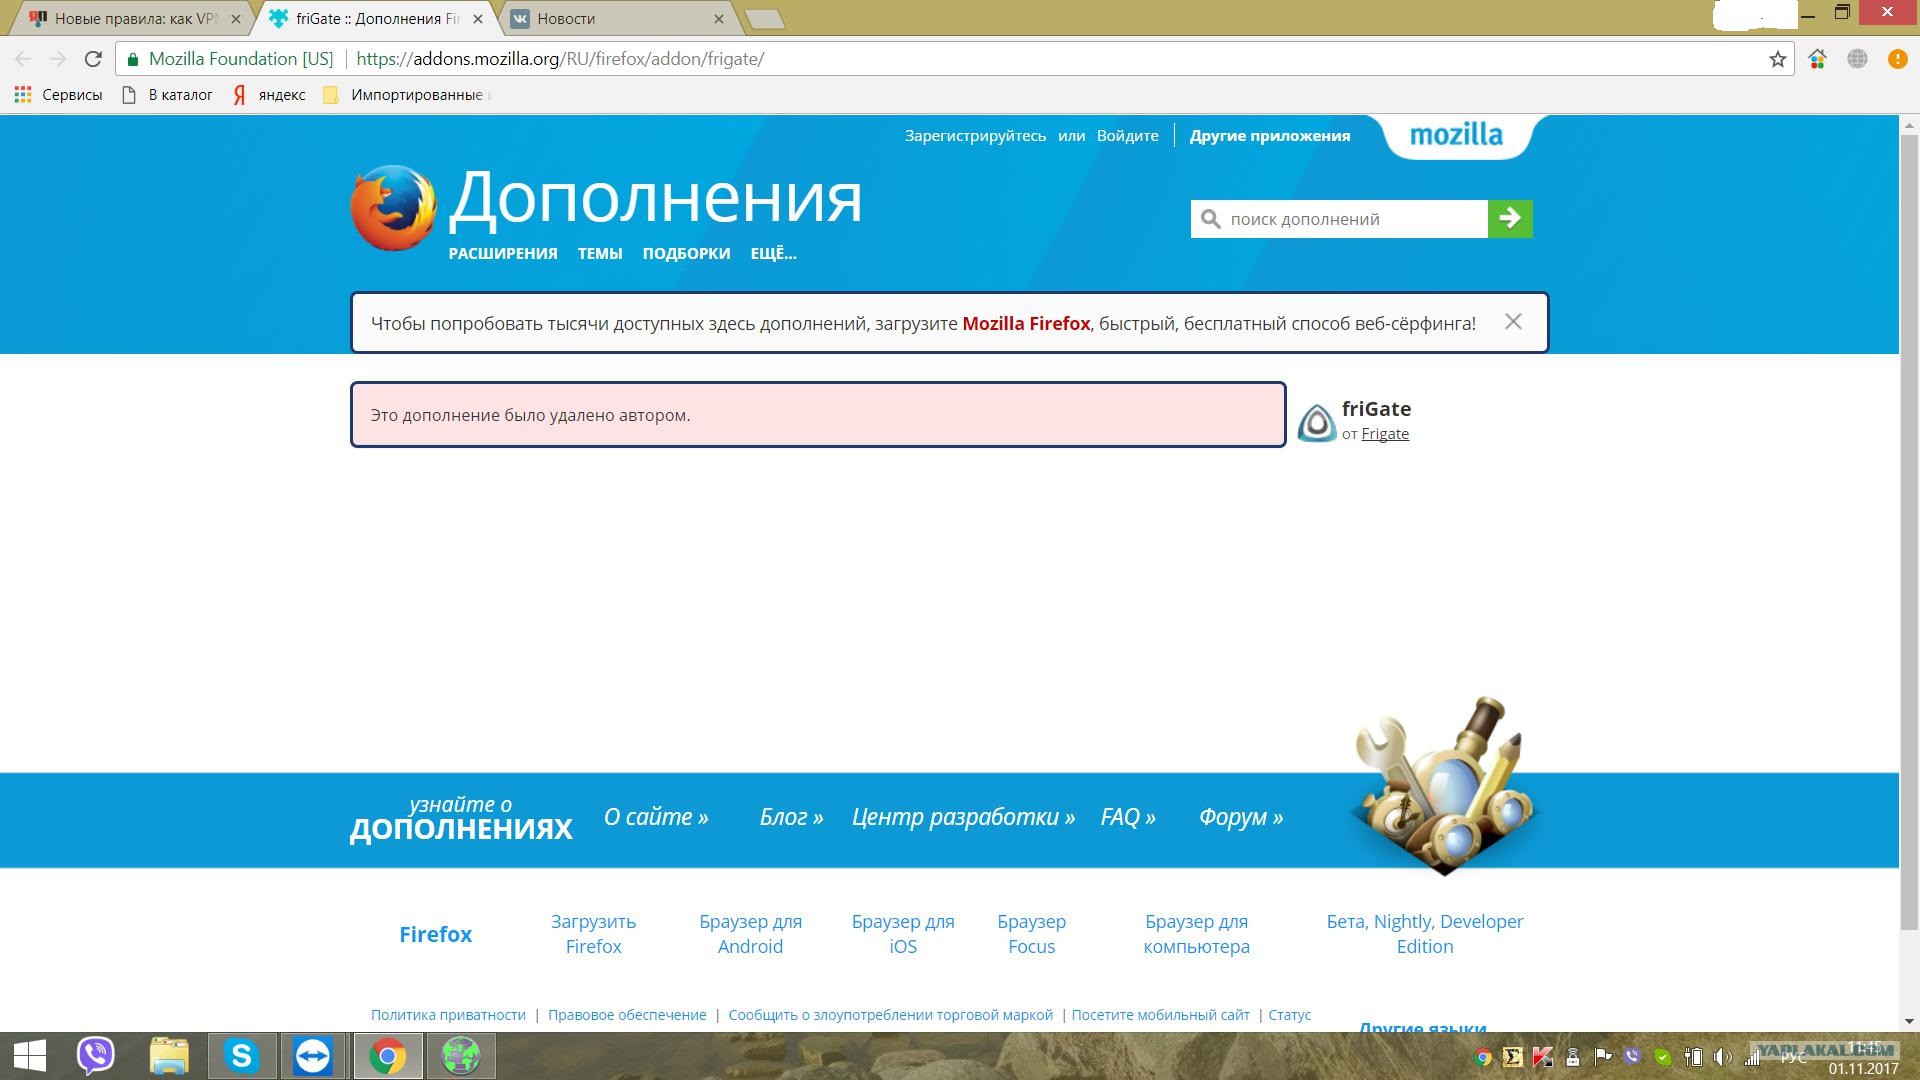Open the Сервисы apps shortcut
Viewport: 1920px width, 1080px height.
coord(58,95)
